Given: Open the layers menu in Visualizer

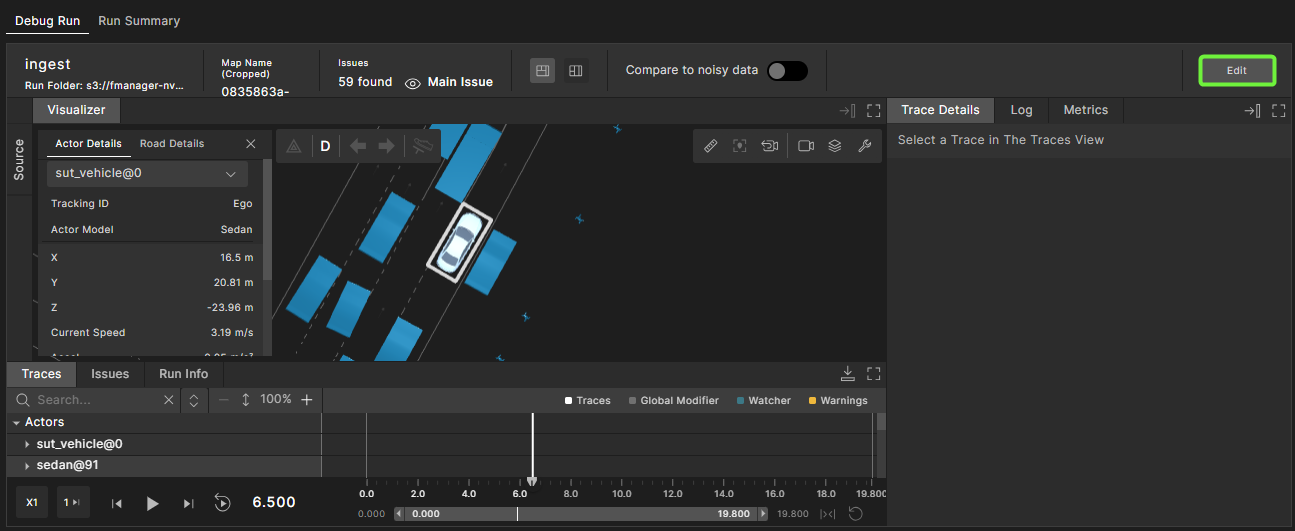Looking at the screenshot, I should (835, 146).
